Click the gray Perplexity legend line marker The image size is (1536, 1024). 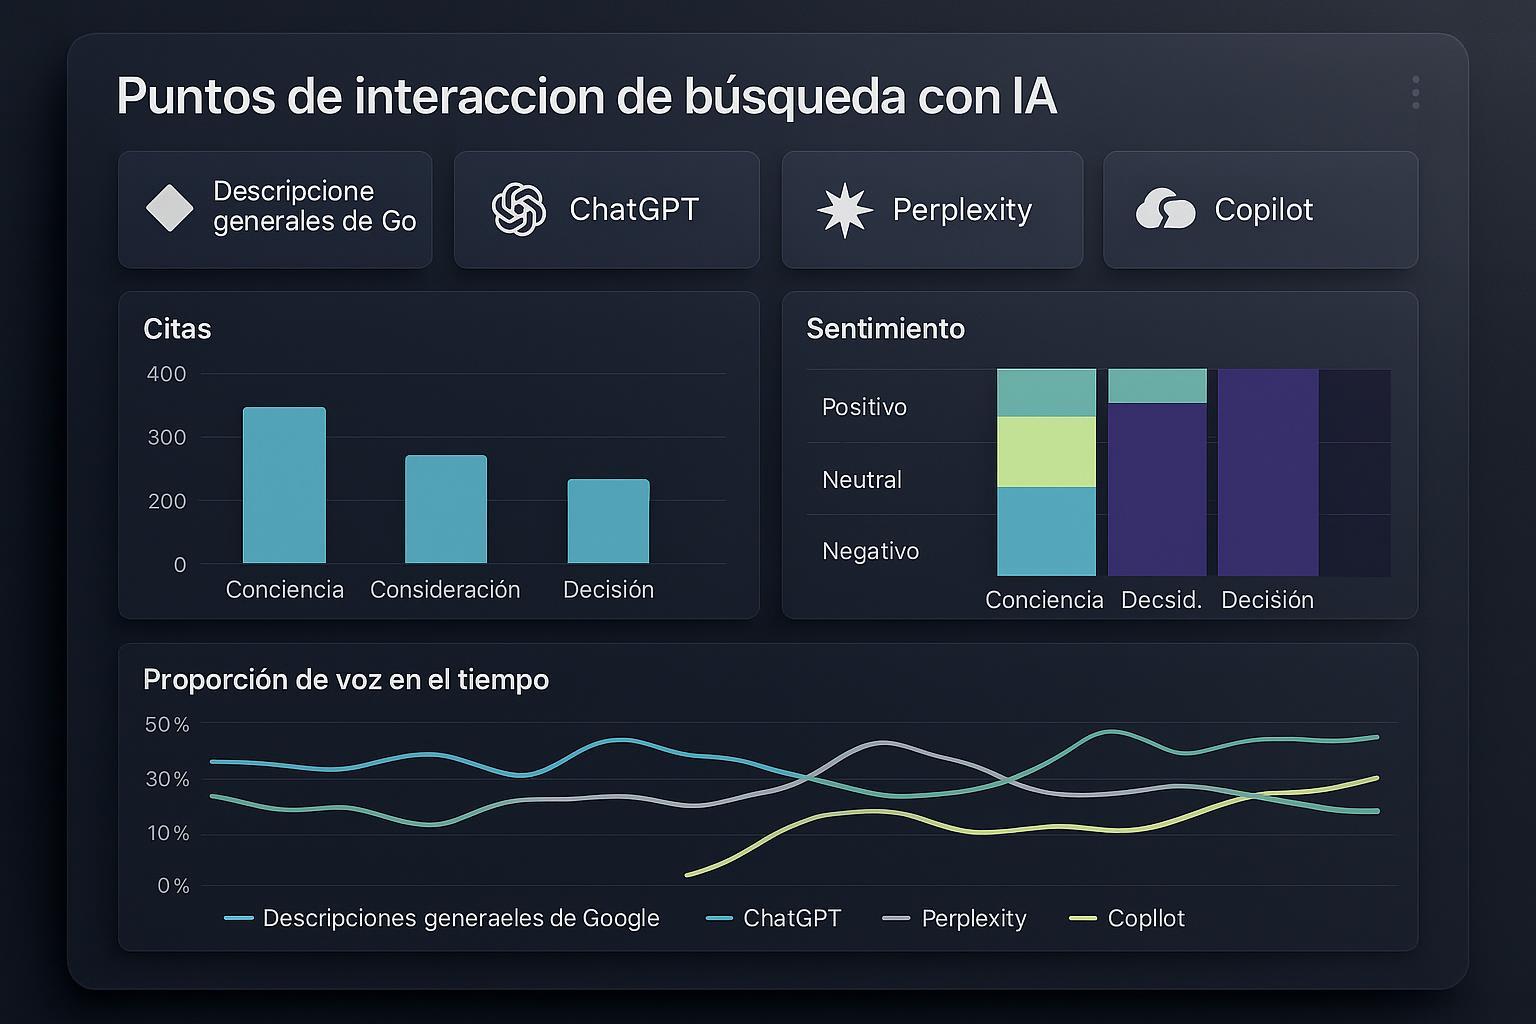click(x=897, y=918)
